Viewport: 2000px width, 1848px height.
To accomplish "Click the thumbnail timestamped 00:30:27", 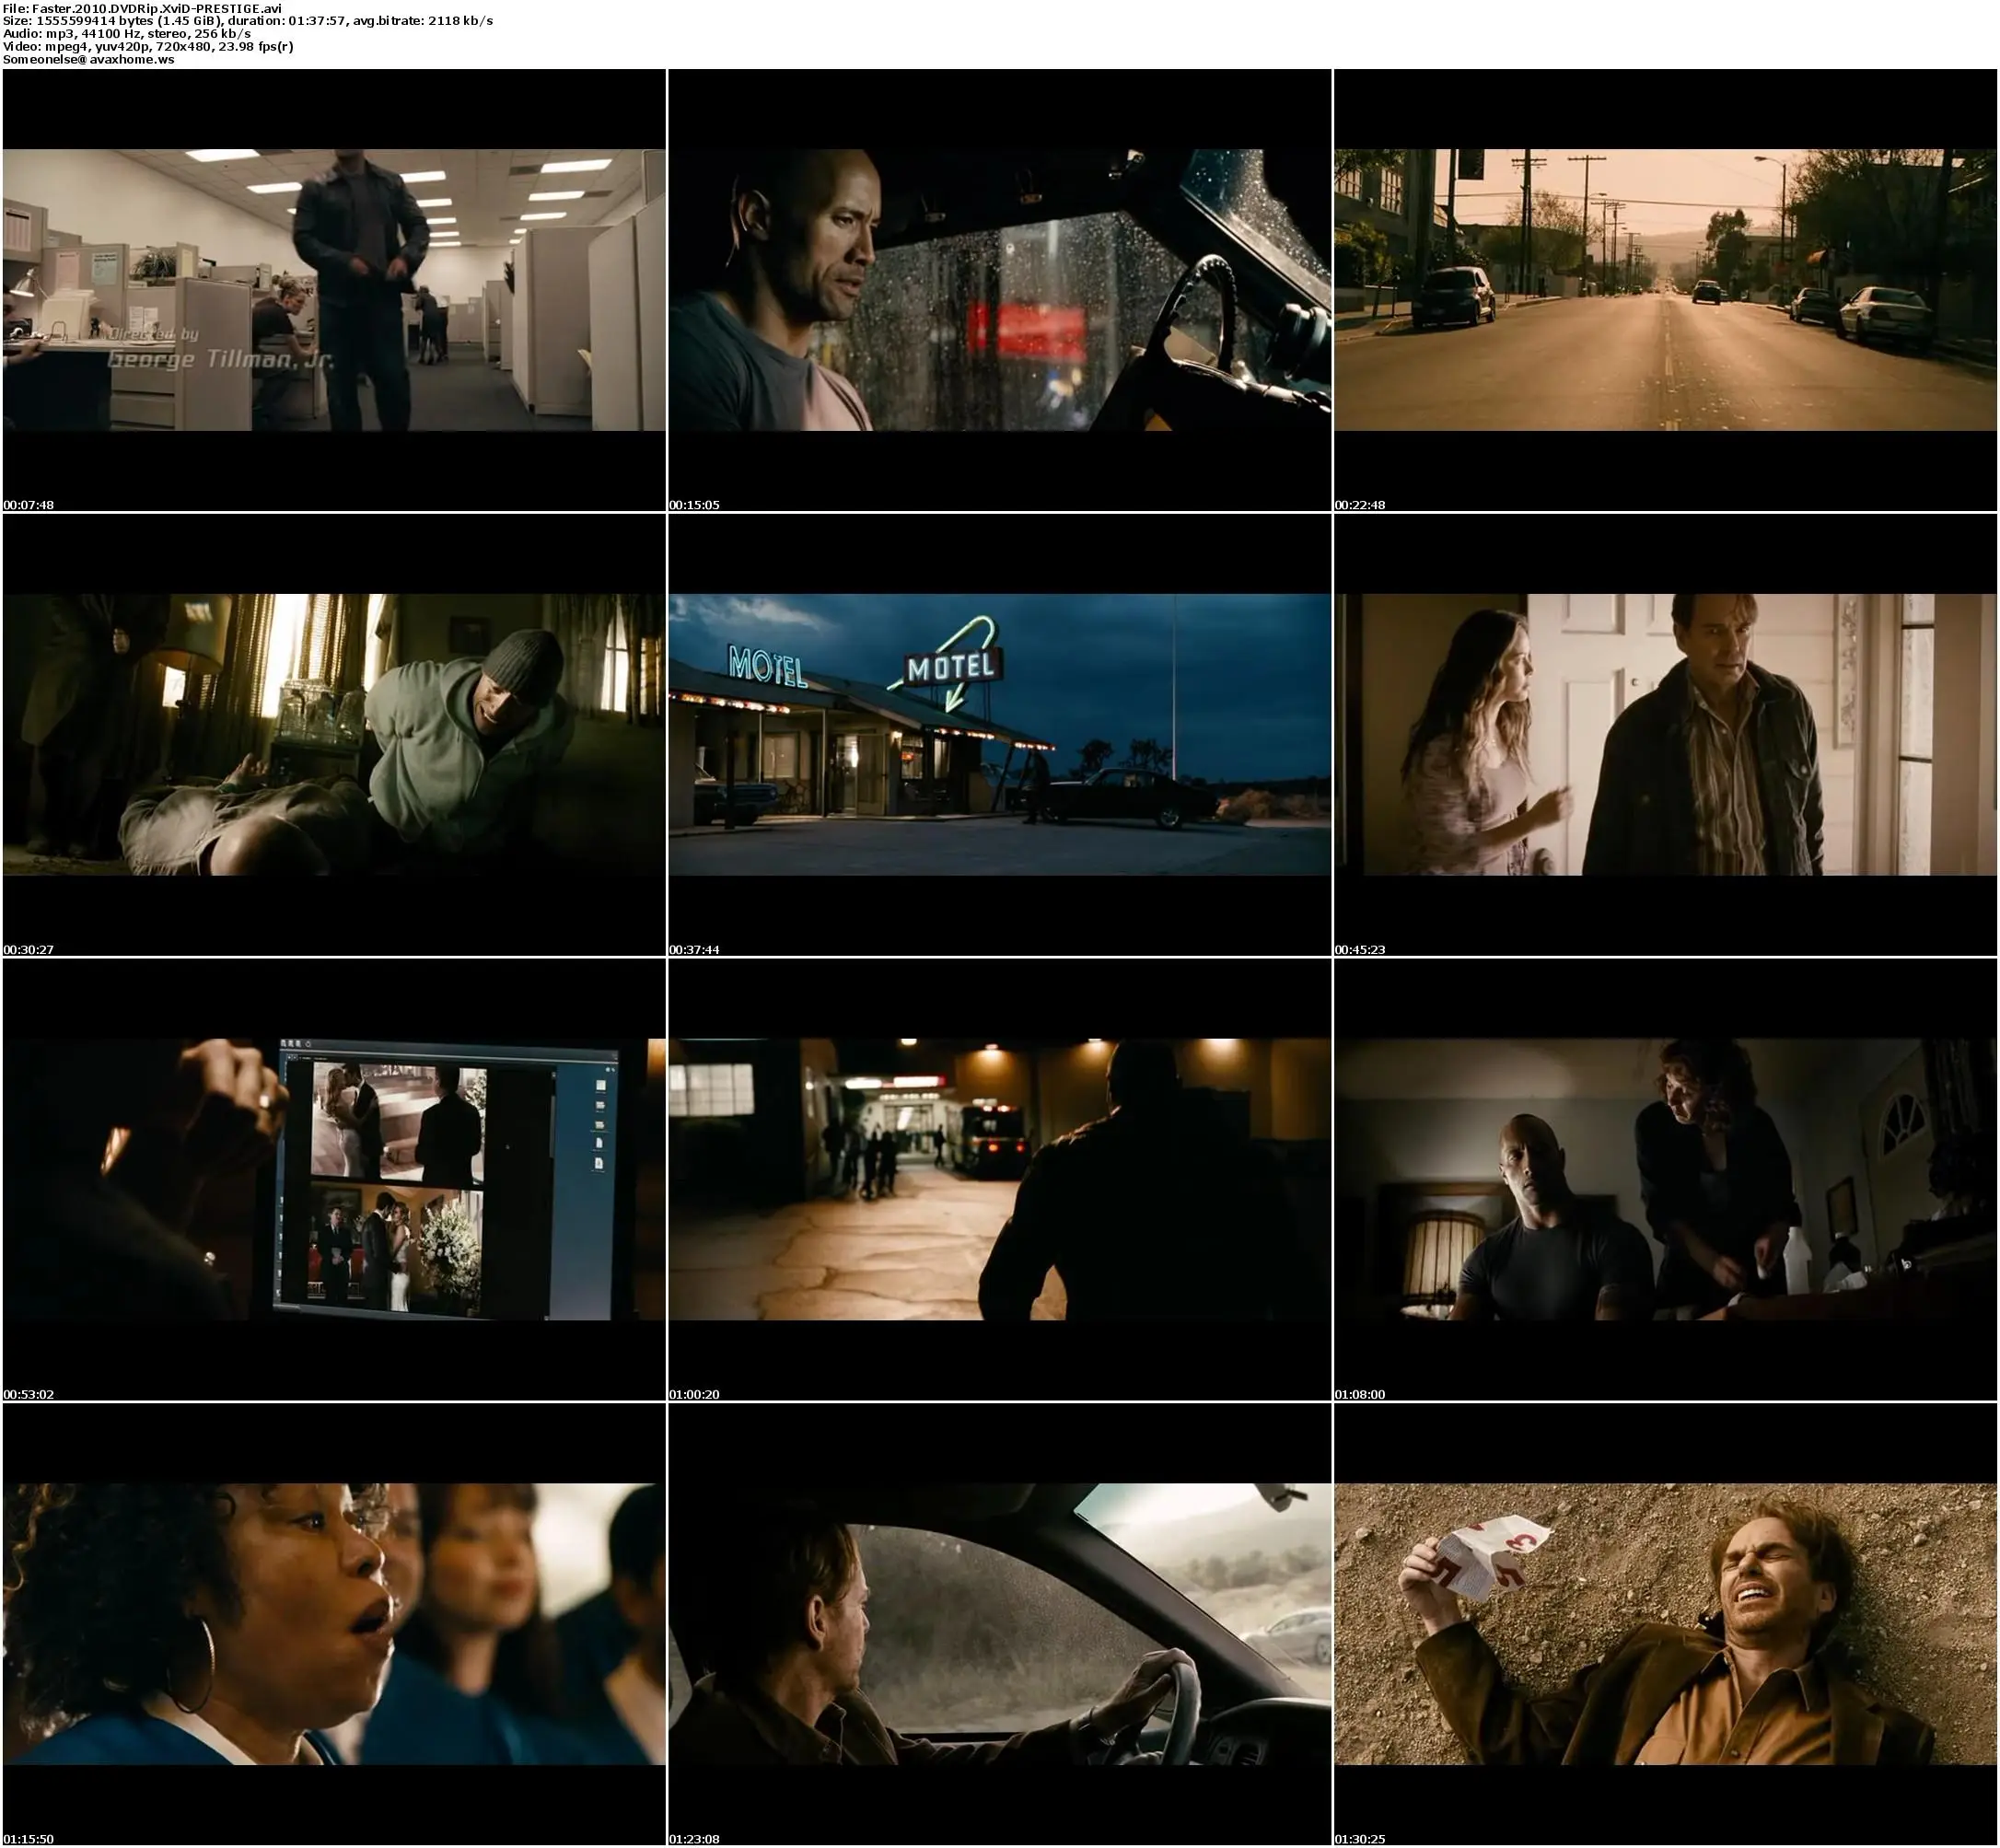I will [x=334, y=735].
